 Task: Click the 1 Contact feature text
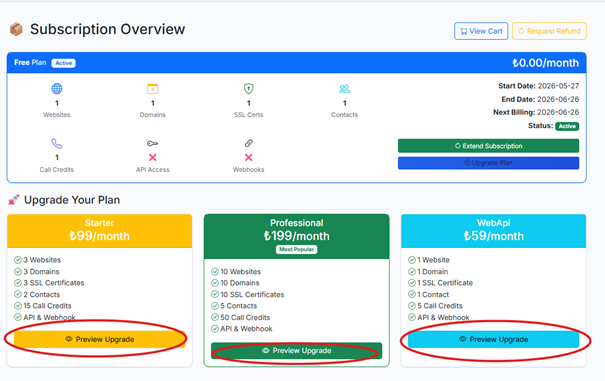point(433,294)
